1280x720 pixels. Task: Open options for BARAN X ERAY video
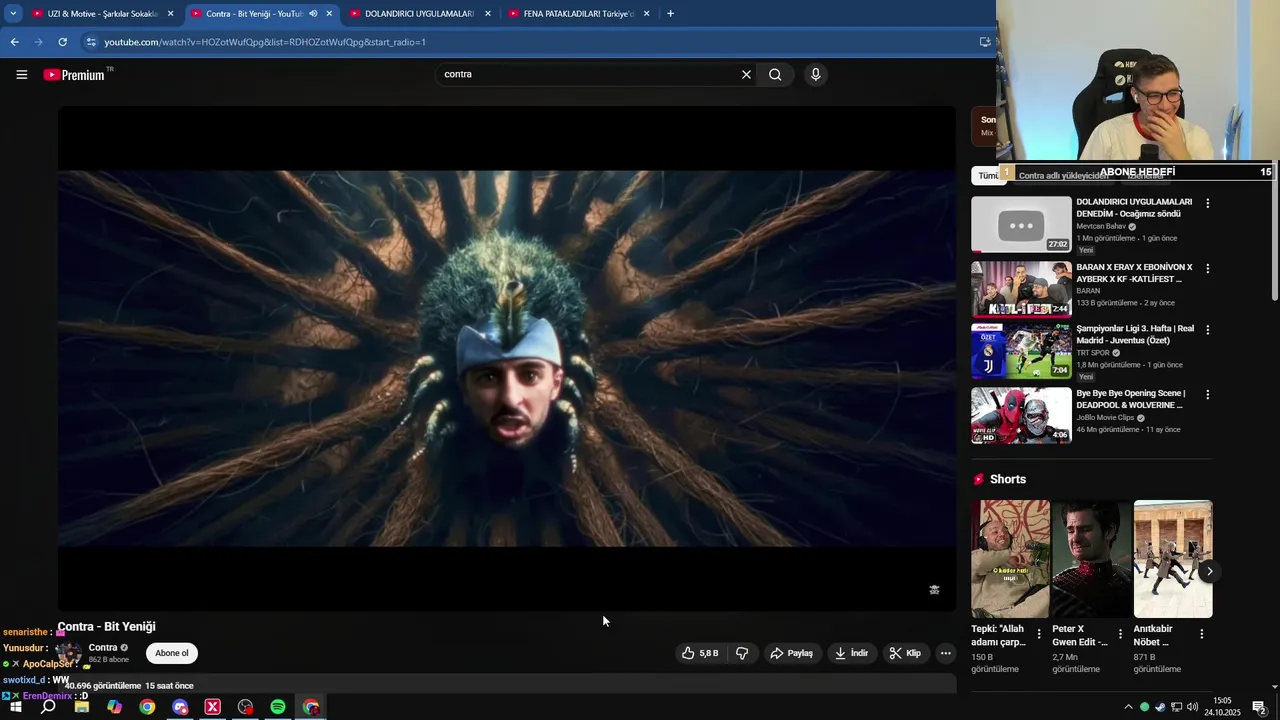coord(1207,268)
